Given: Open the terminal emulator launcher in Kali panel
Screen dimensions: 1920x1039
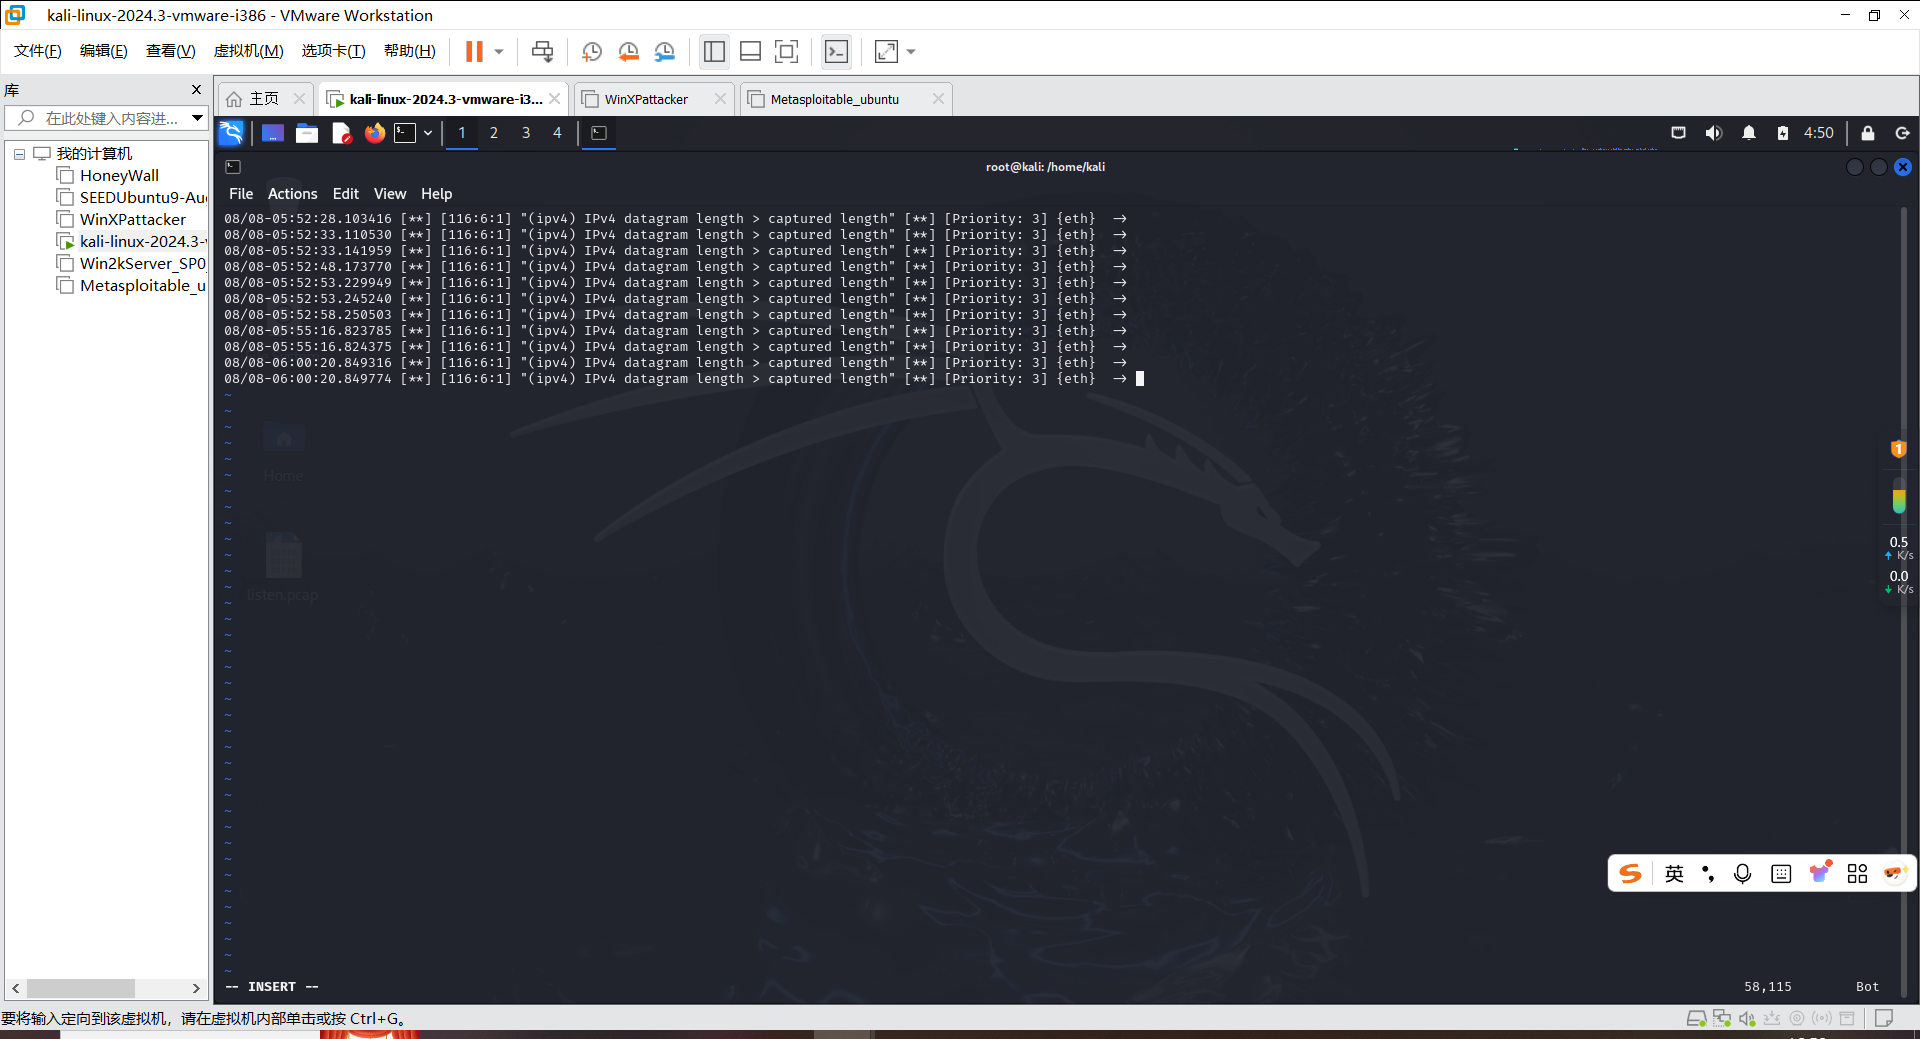Looking at the screenshot, I should (405, 133).
